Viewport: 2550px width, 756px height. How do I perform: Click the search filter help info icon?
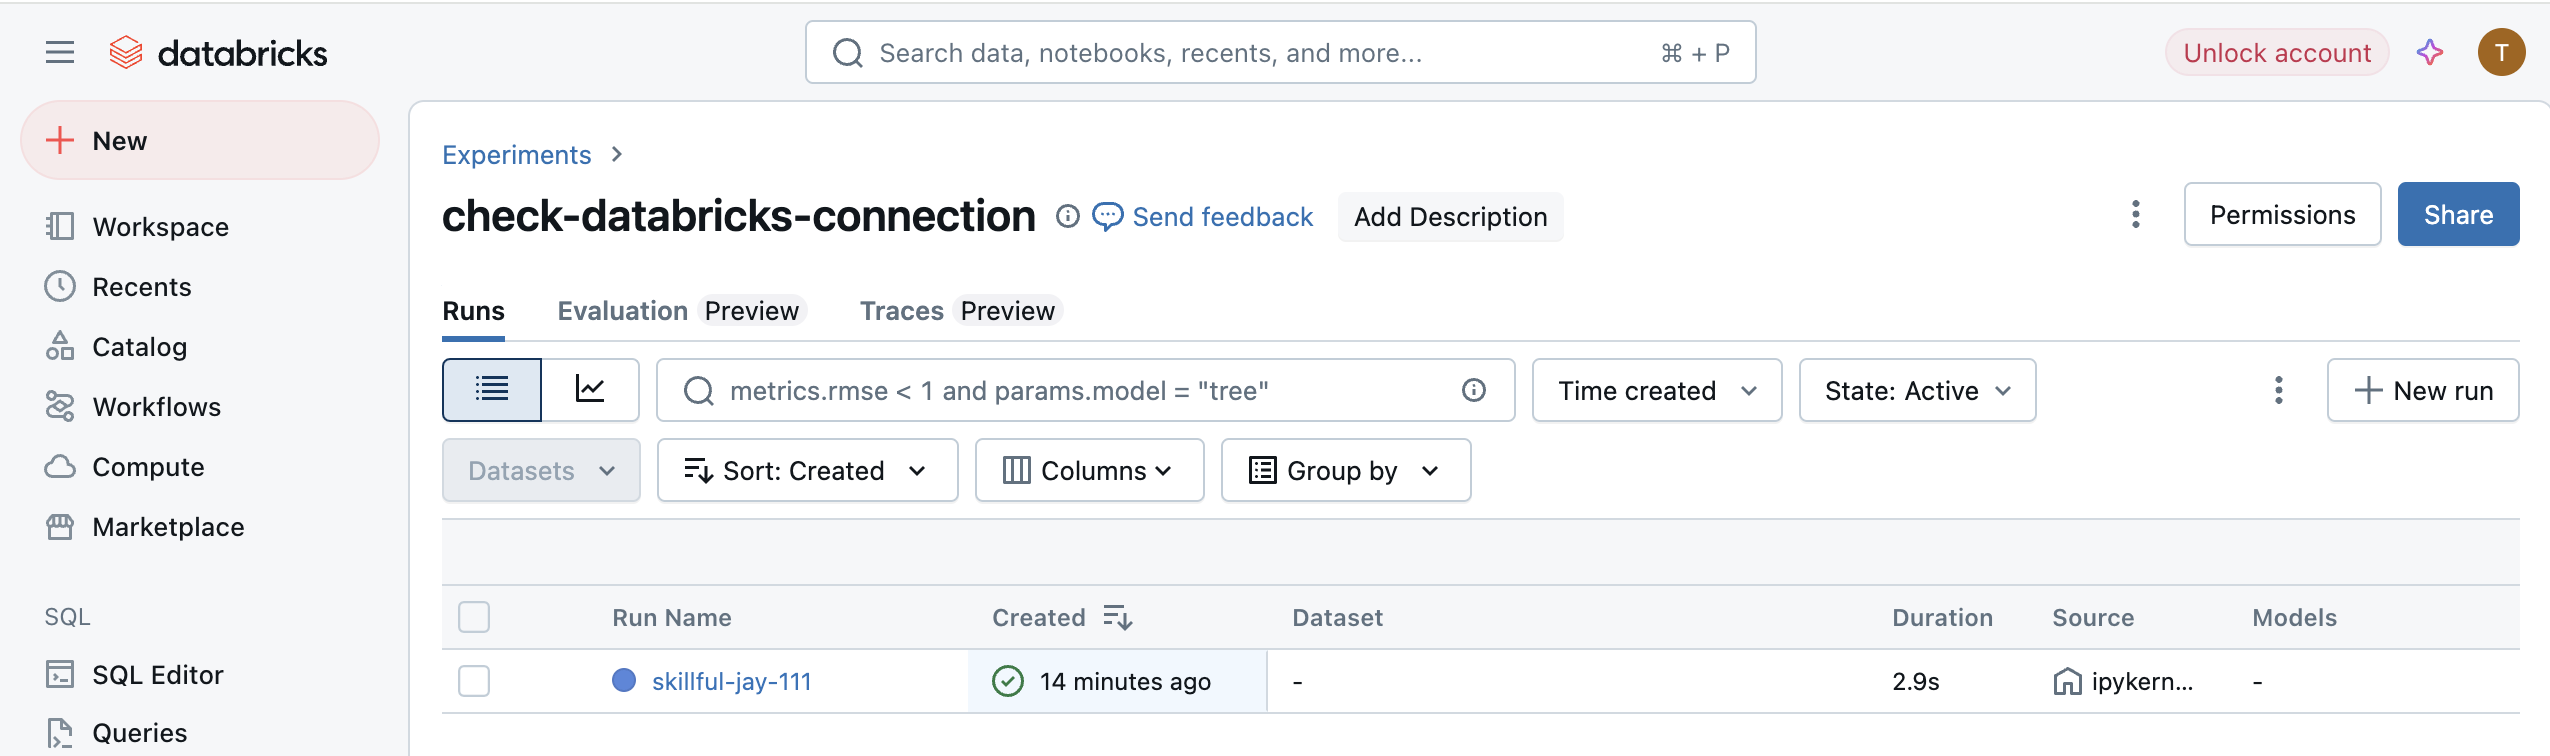tap(1473, 390)
